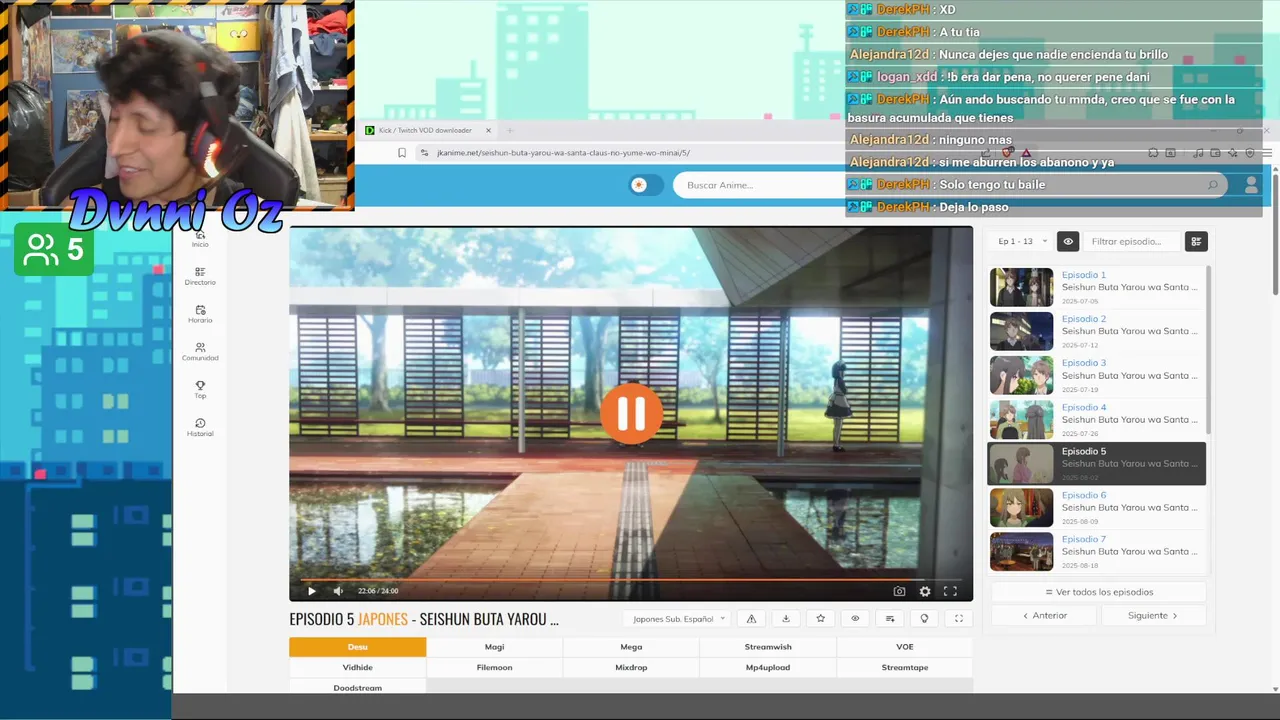Open the Japones Sub. Español language dropdown
The image size is (1280, 720).
click(x=679, y=619)
